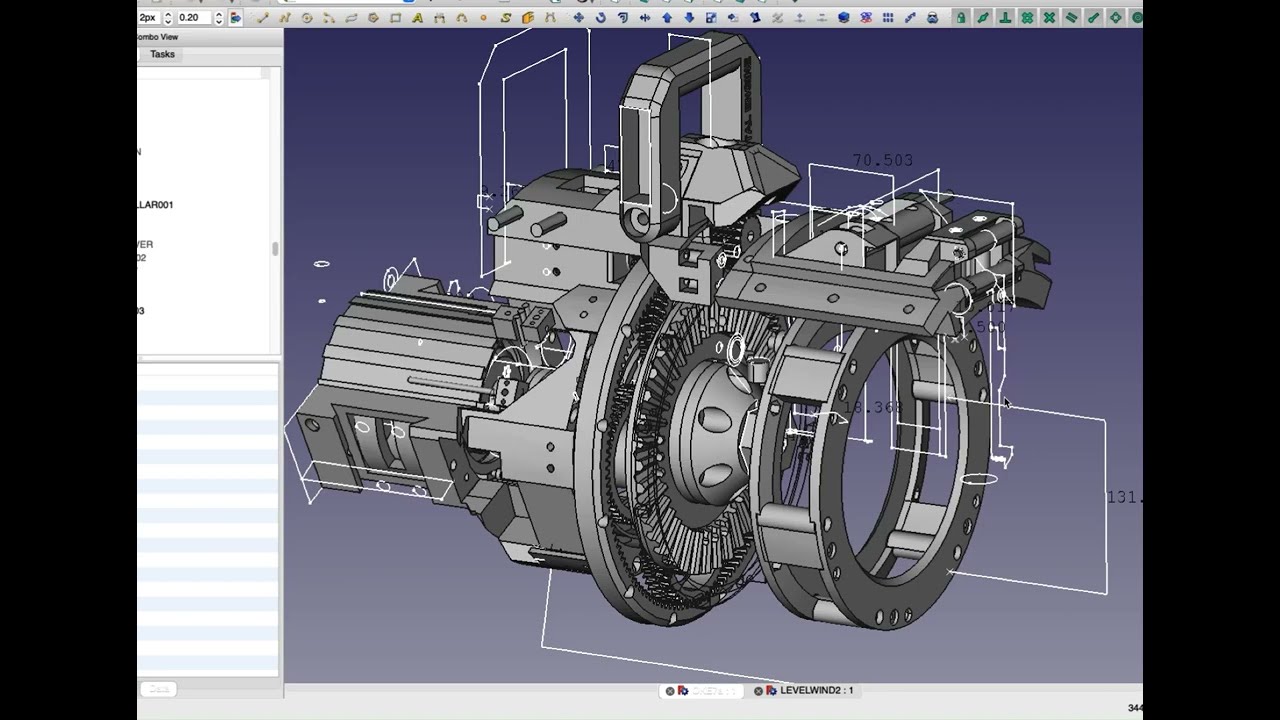Click the 70.503 dimension label

pos(882,160)
